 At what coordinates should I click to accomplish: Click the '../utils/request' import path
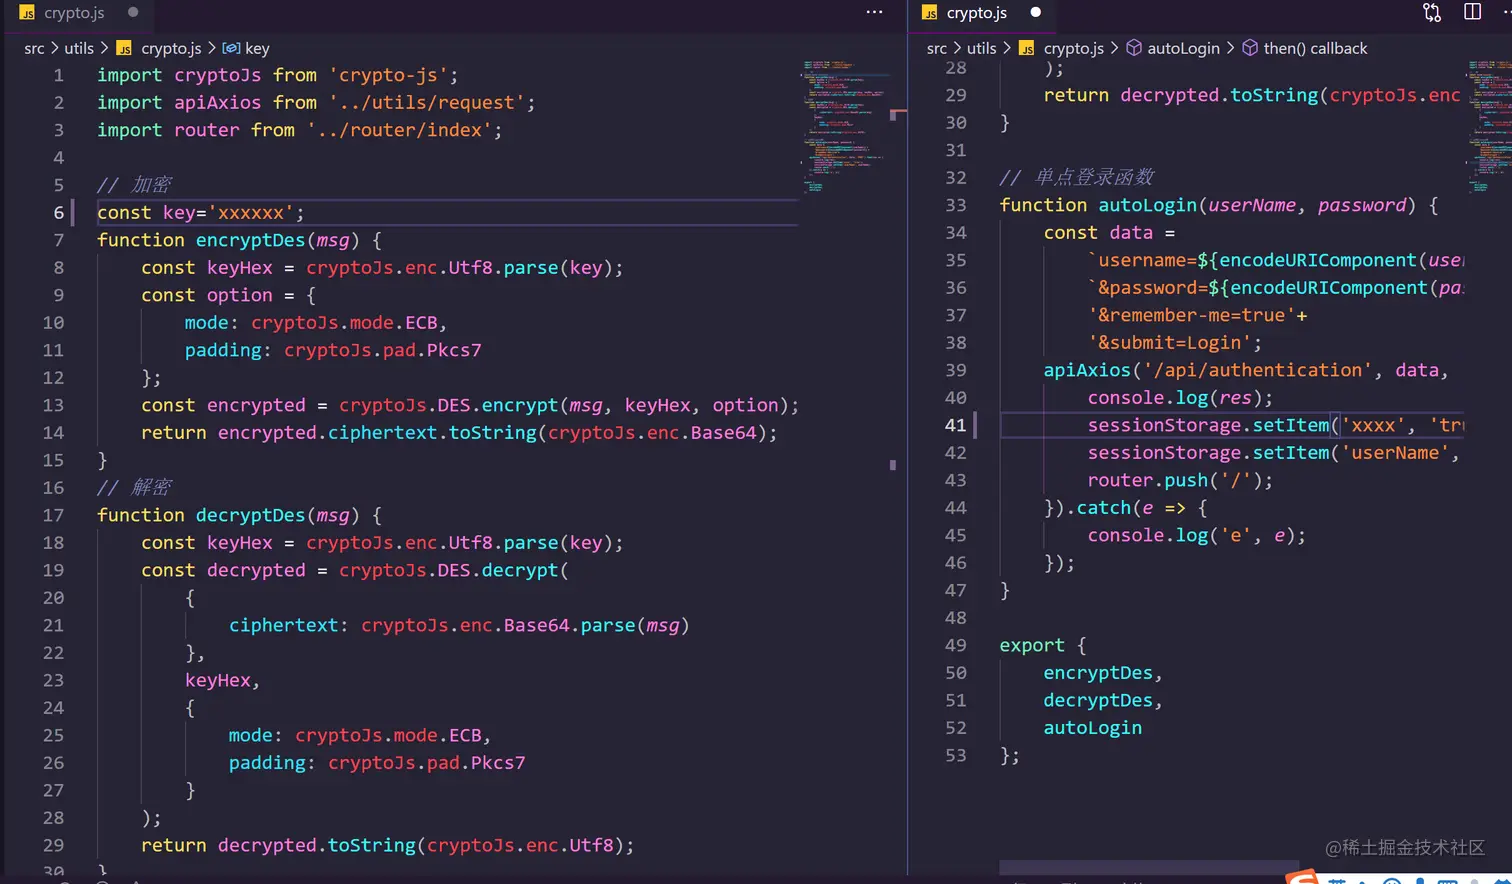click(x=427, y=102)
